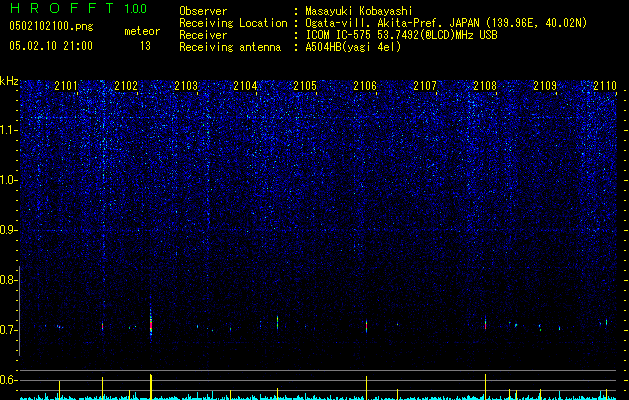Screen dimensions: 629x400
Task: Click the 2107 time marker
Action: tap(425, 86)
